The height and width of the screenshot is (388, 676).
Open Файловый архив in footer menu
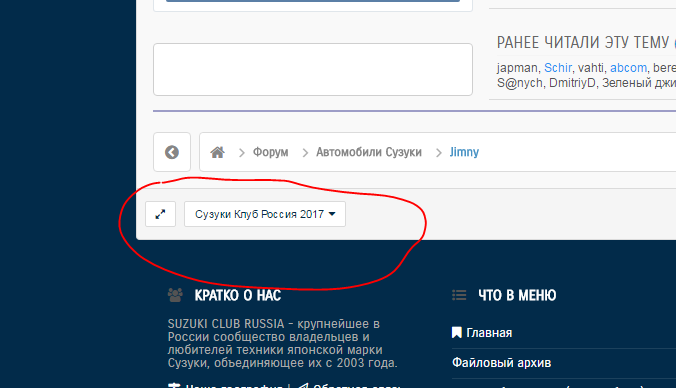click(501, 363)
